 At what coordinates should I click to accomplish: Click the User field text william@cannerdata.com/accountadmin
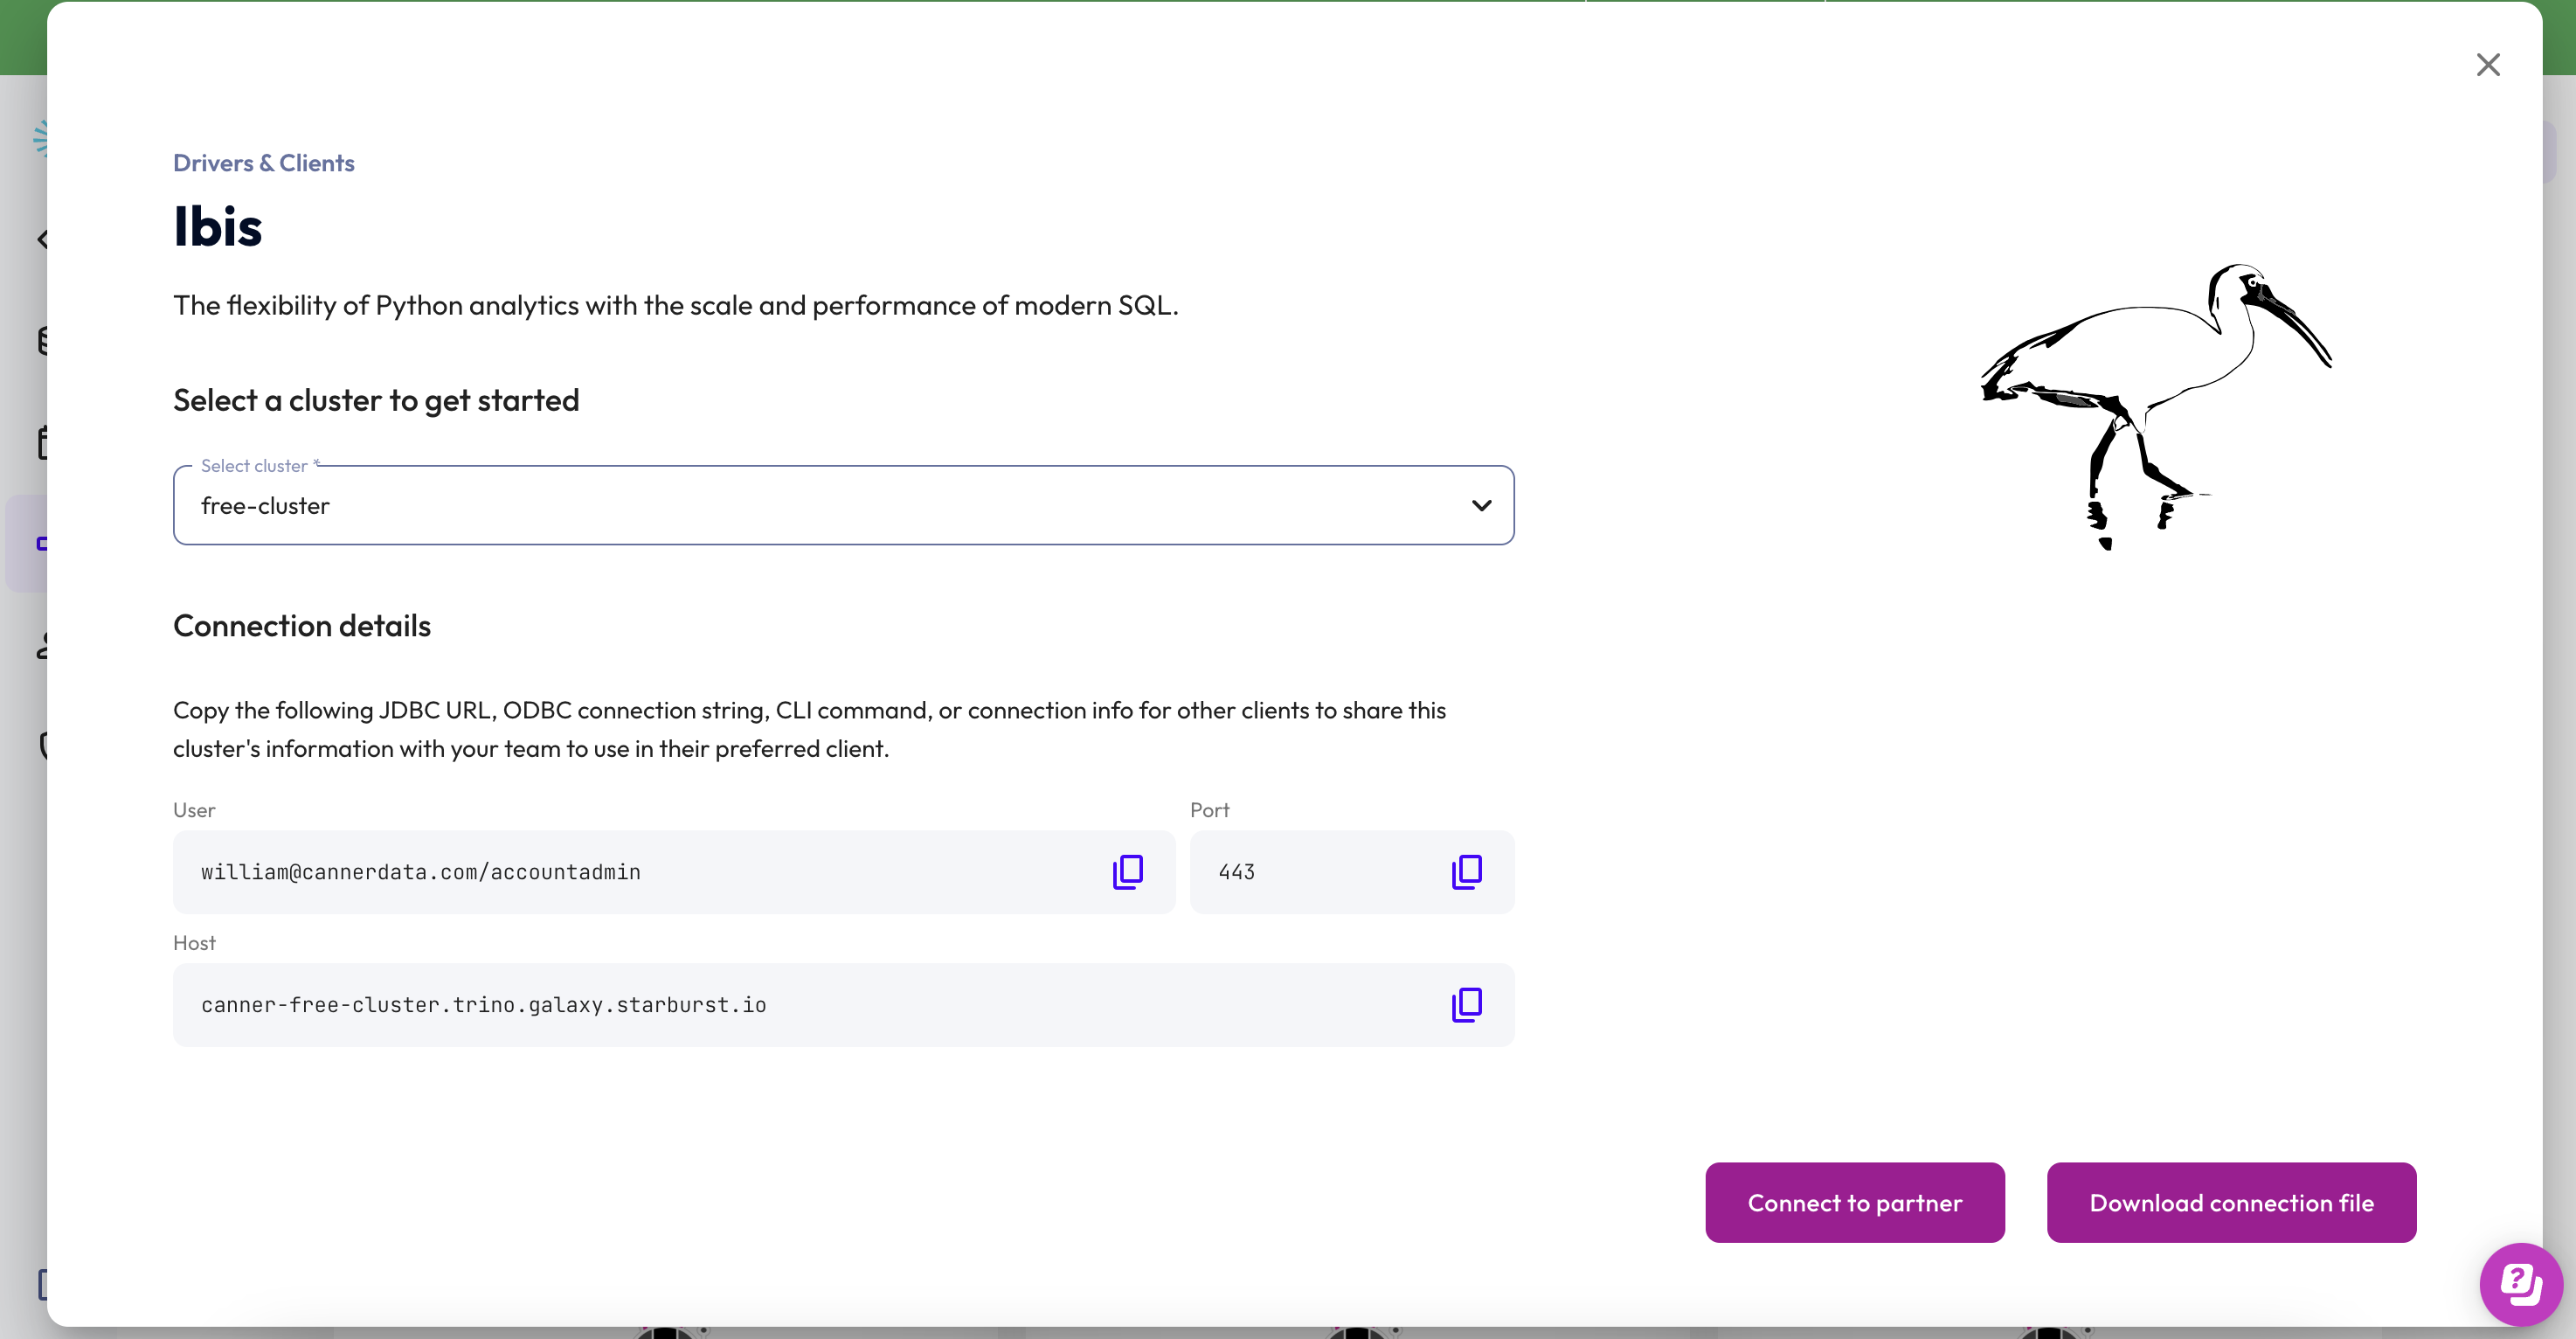coord(420,872)
